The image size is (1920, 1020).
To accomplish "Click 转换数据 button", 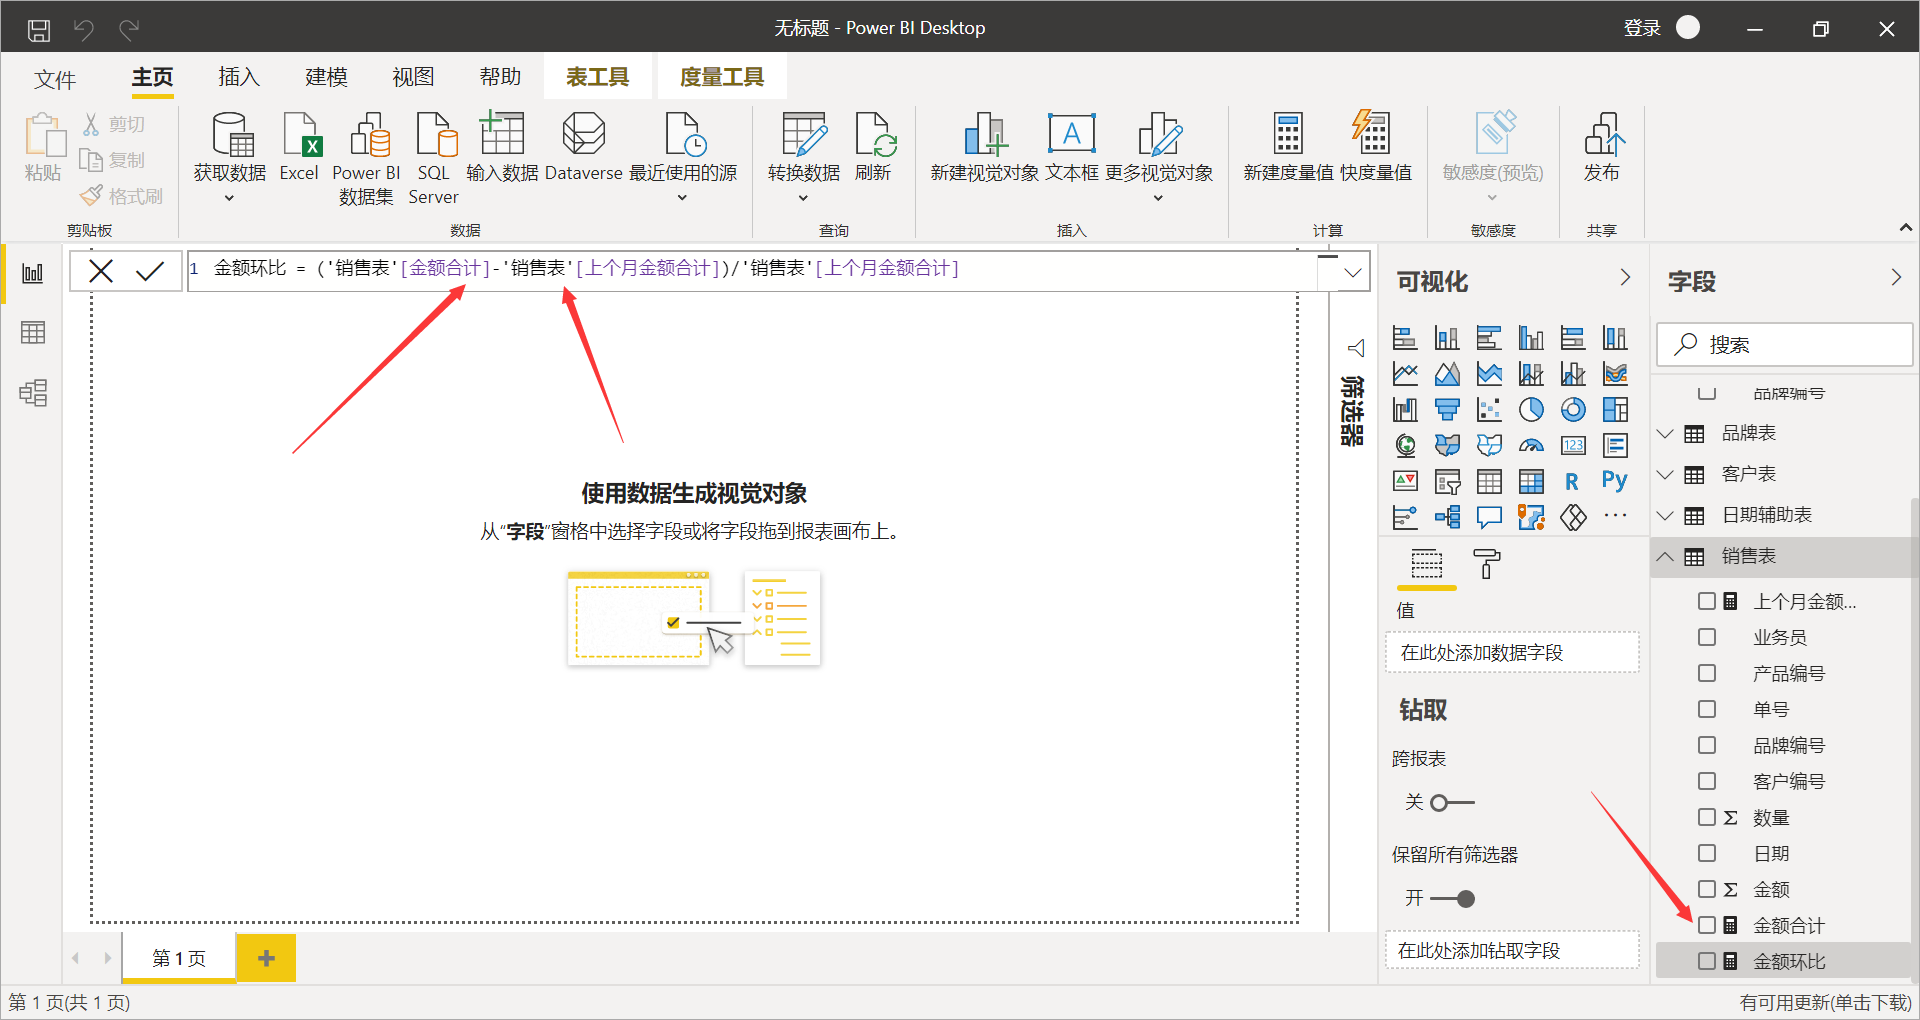I will tap(804, 157).
